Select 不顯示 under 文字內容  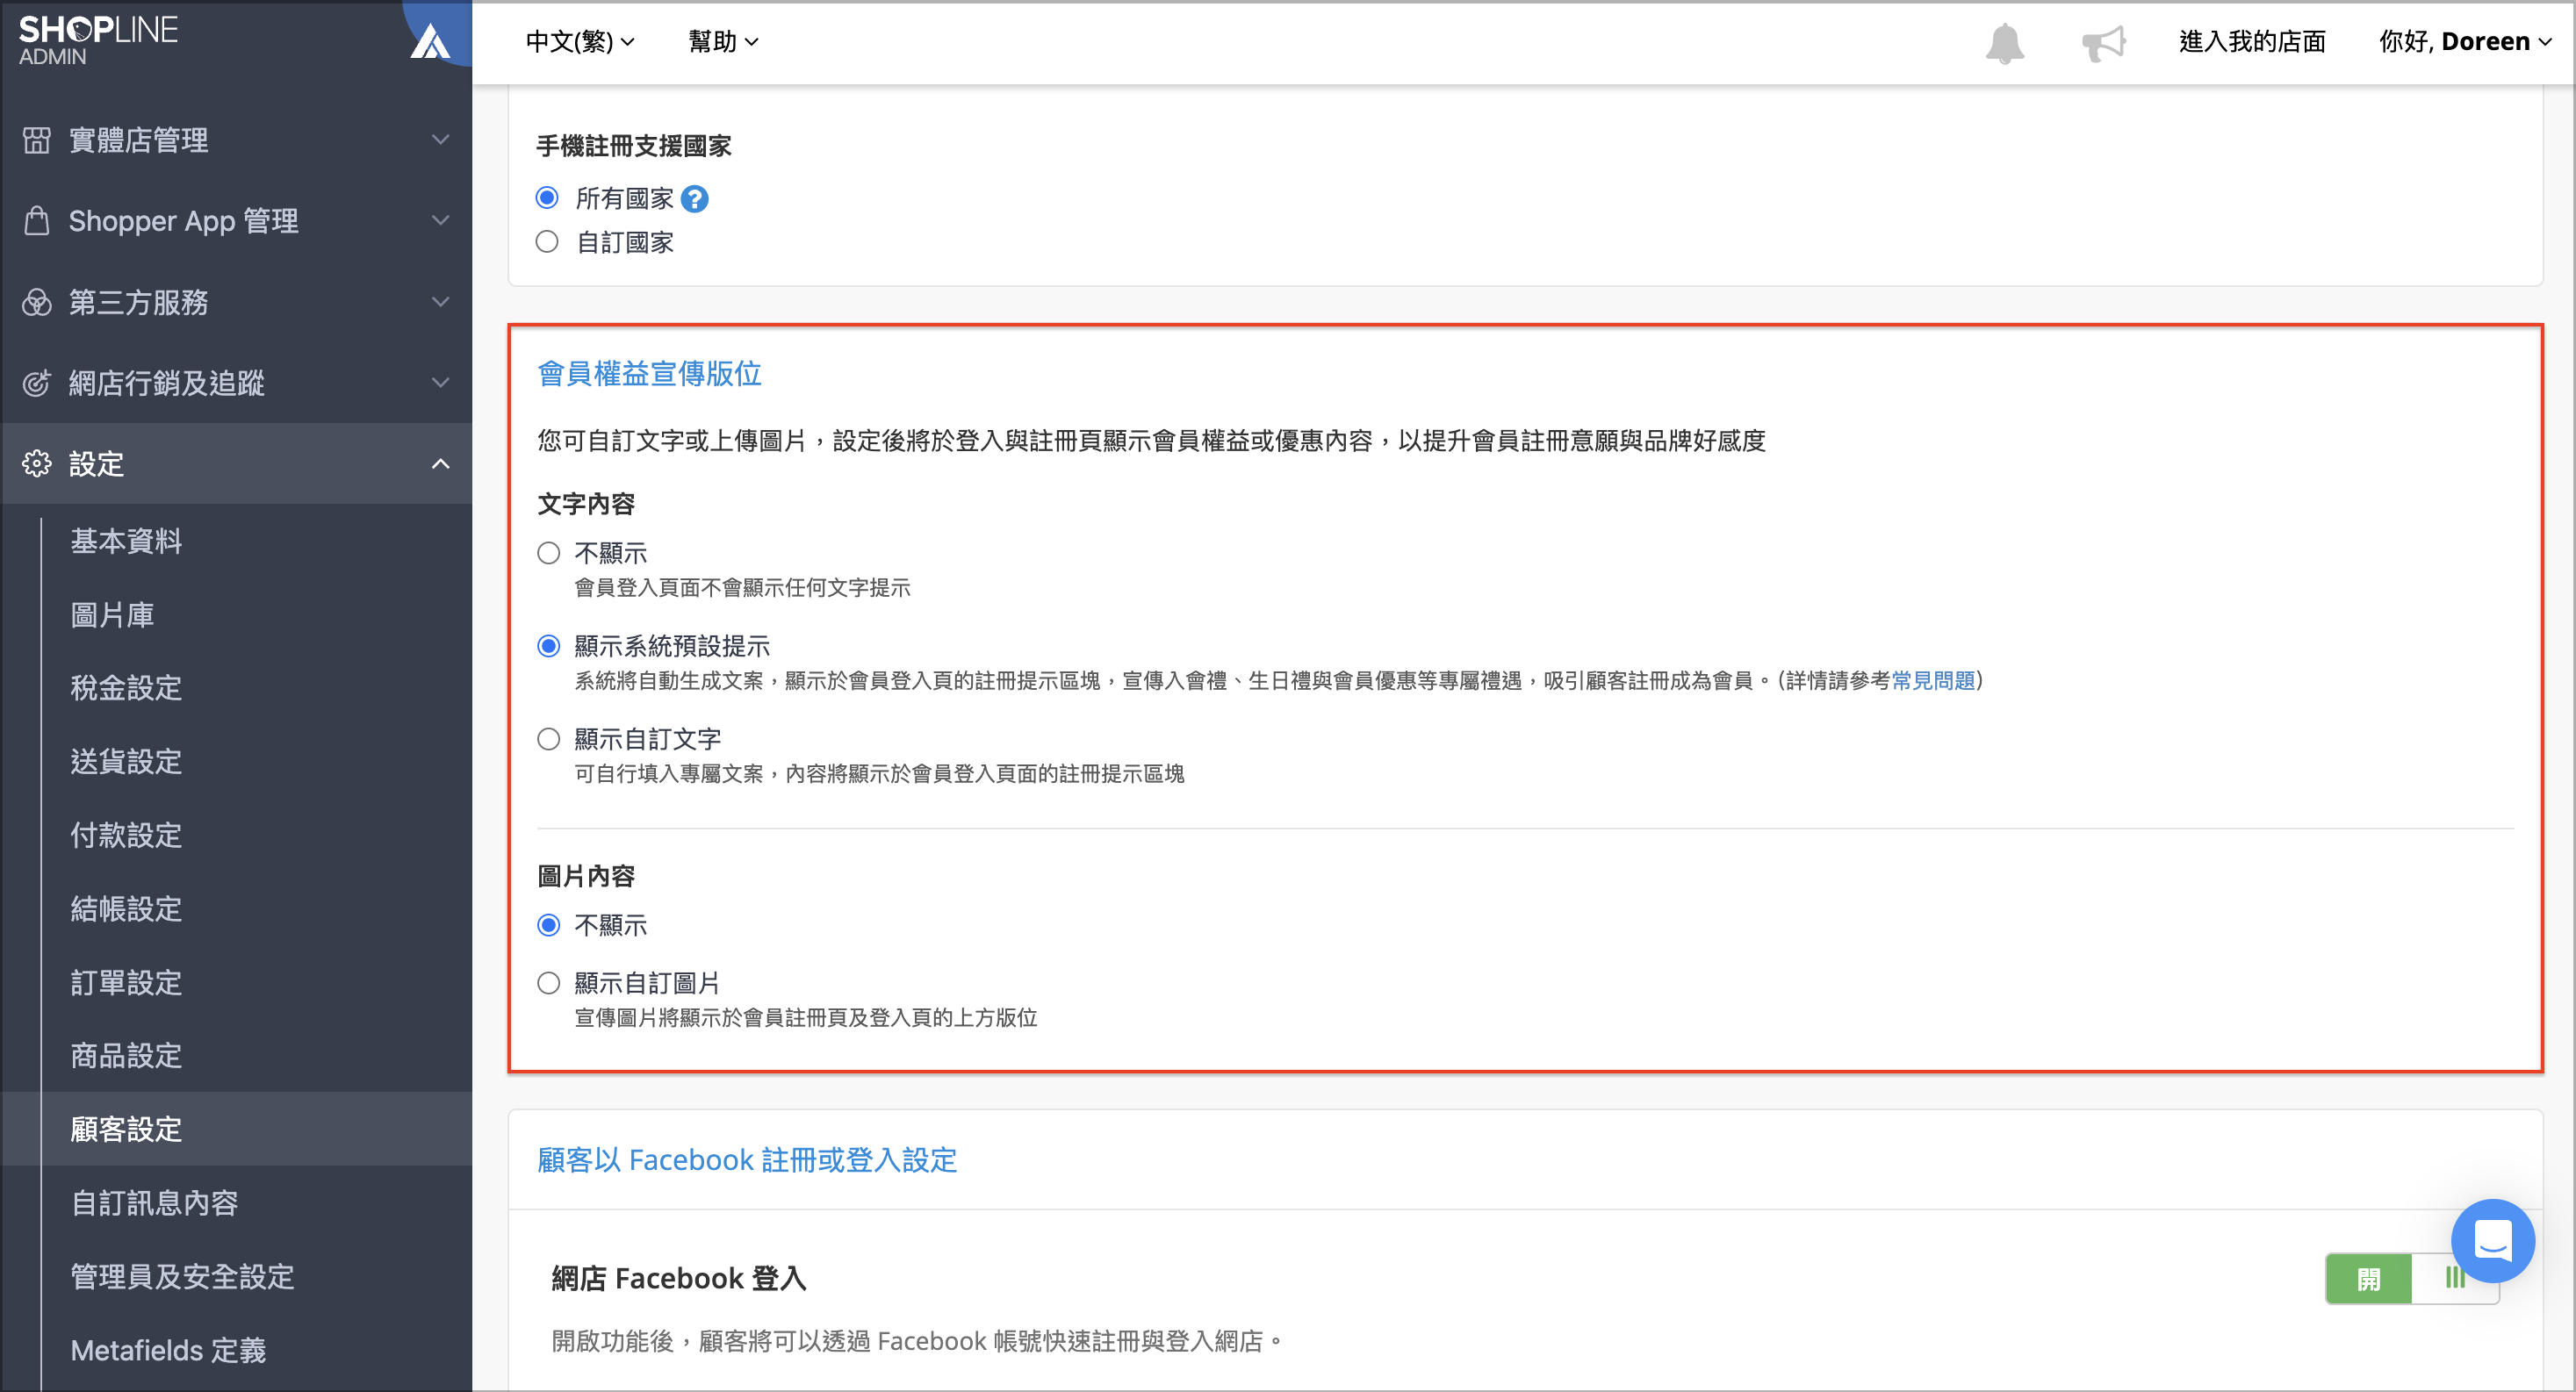click(548, 553)
